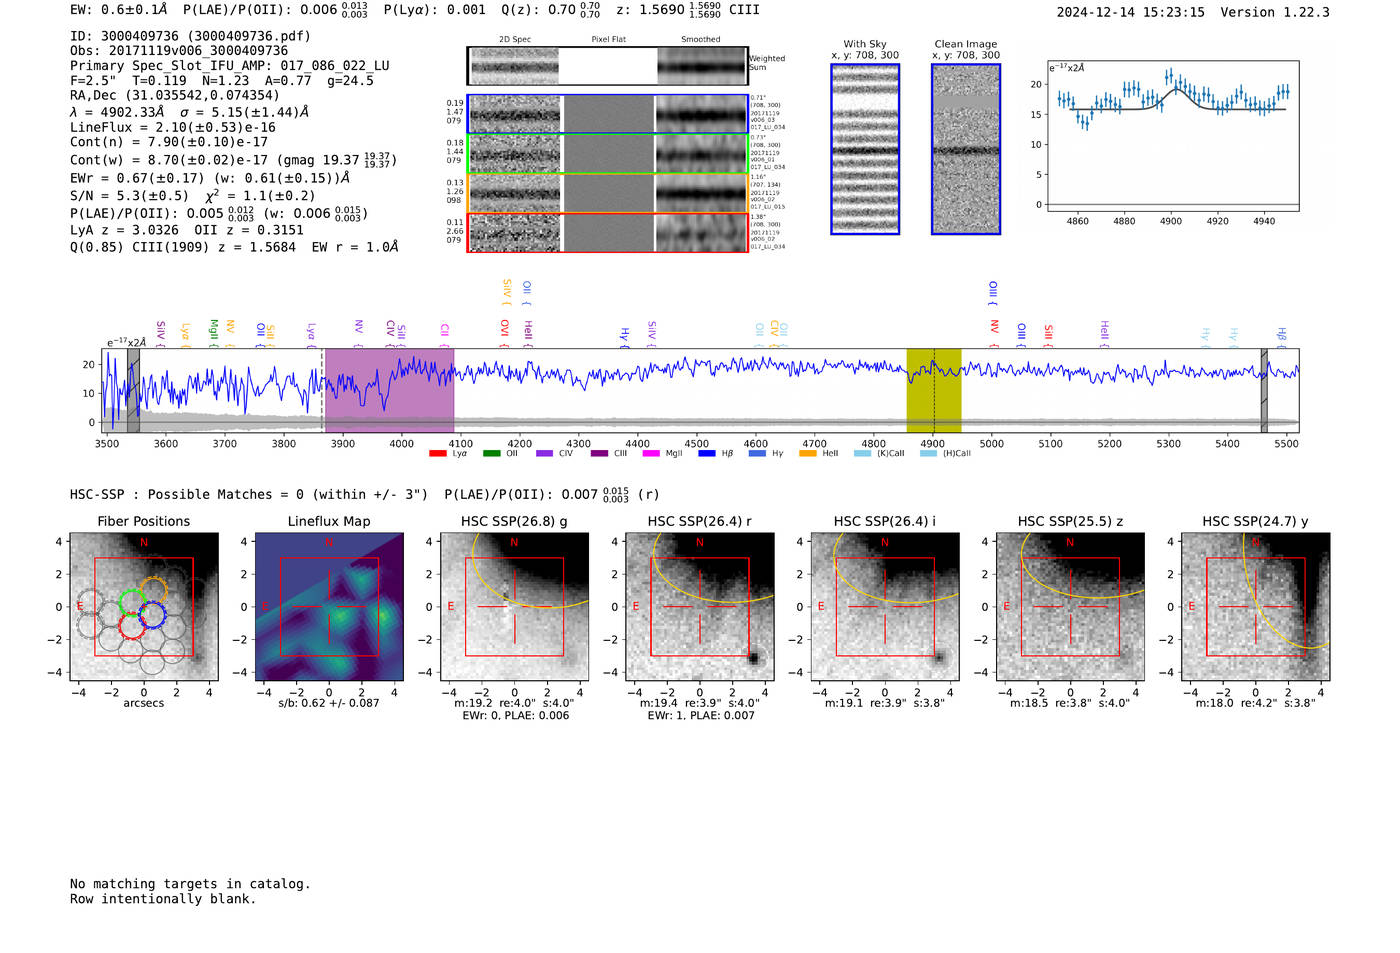Click the Q(0.85) CIII(1909) z = 1.5684 line

tap(234, 247)
